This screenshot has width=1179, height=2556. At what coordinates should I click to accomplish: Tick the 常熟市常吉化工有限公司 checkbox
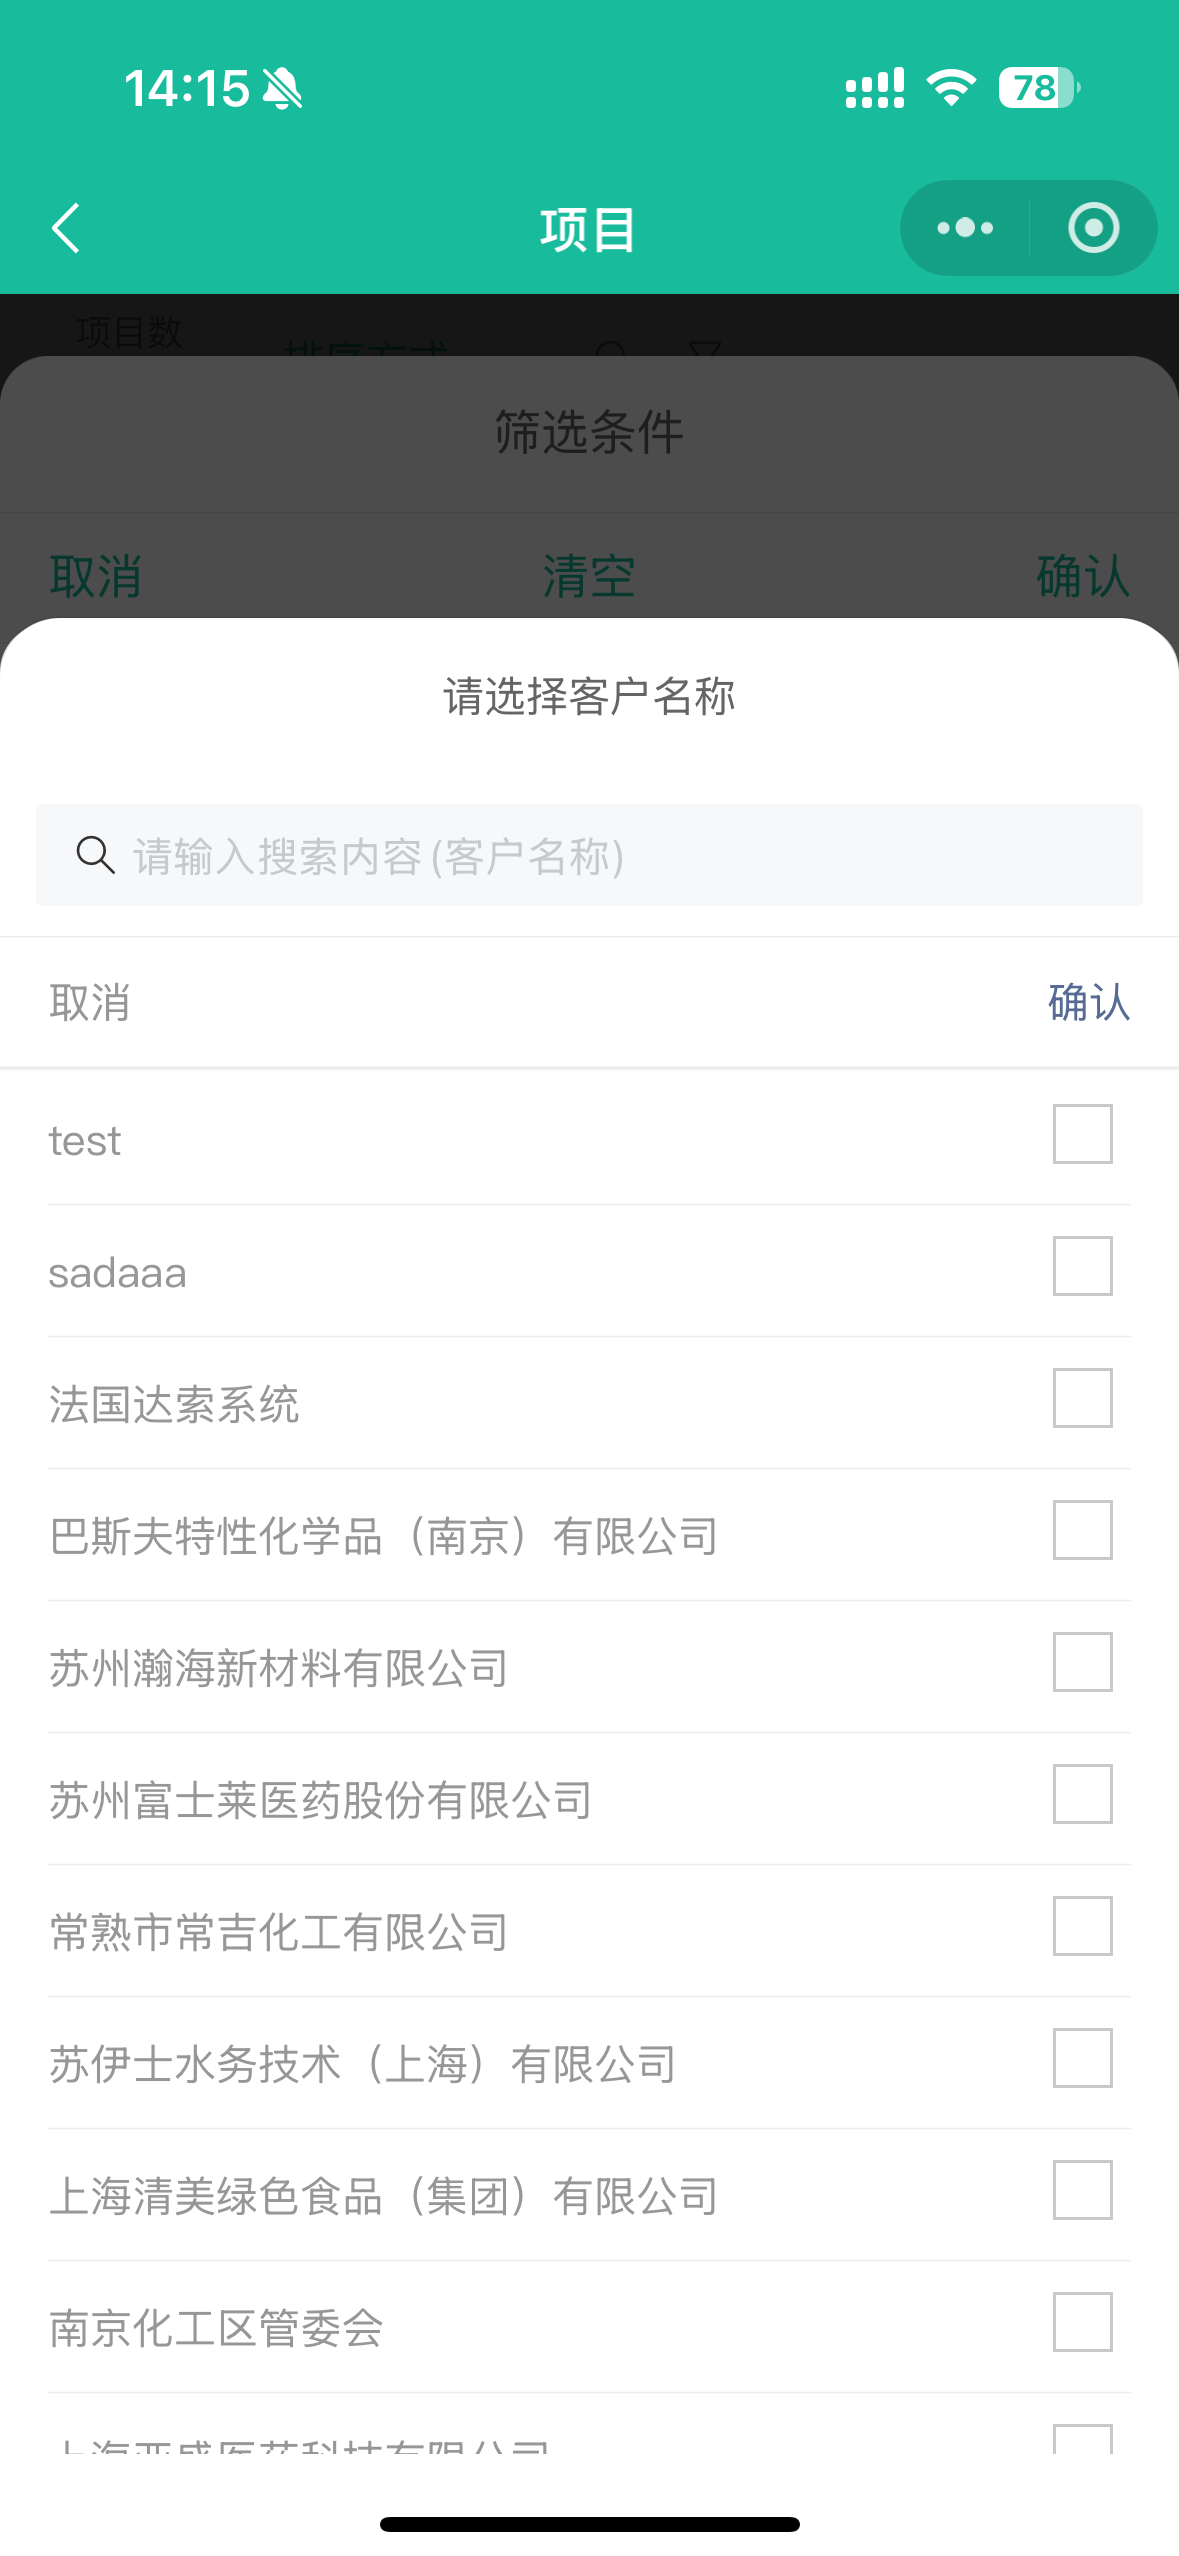point(1082,1926)
